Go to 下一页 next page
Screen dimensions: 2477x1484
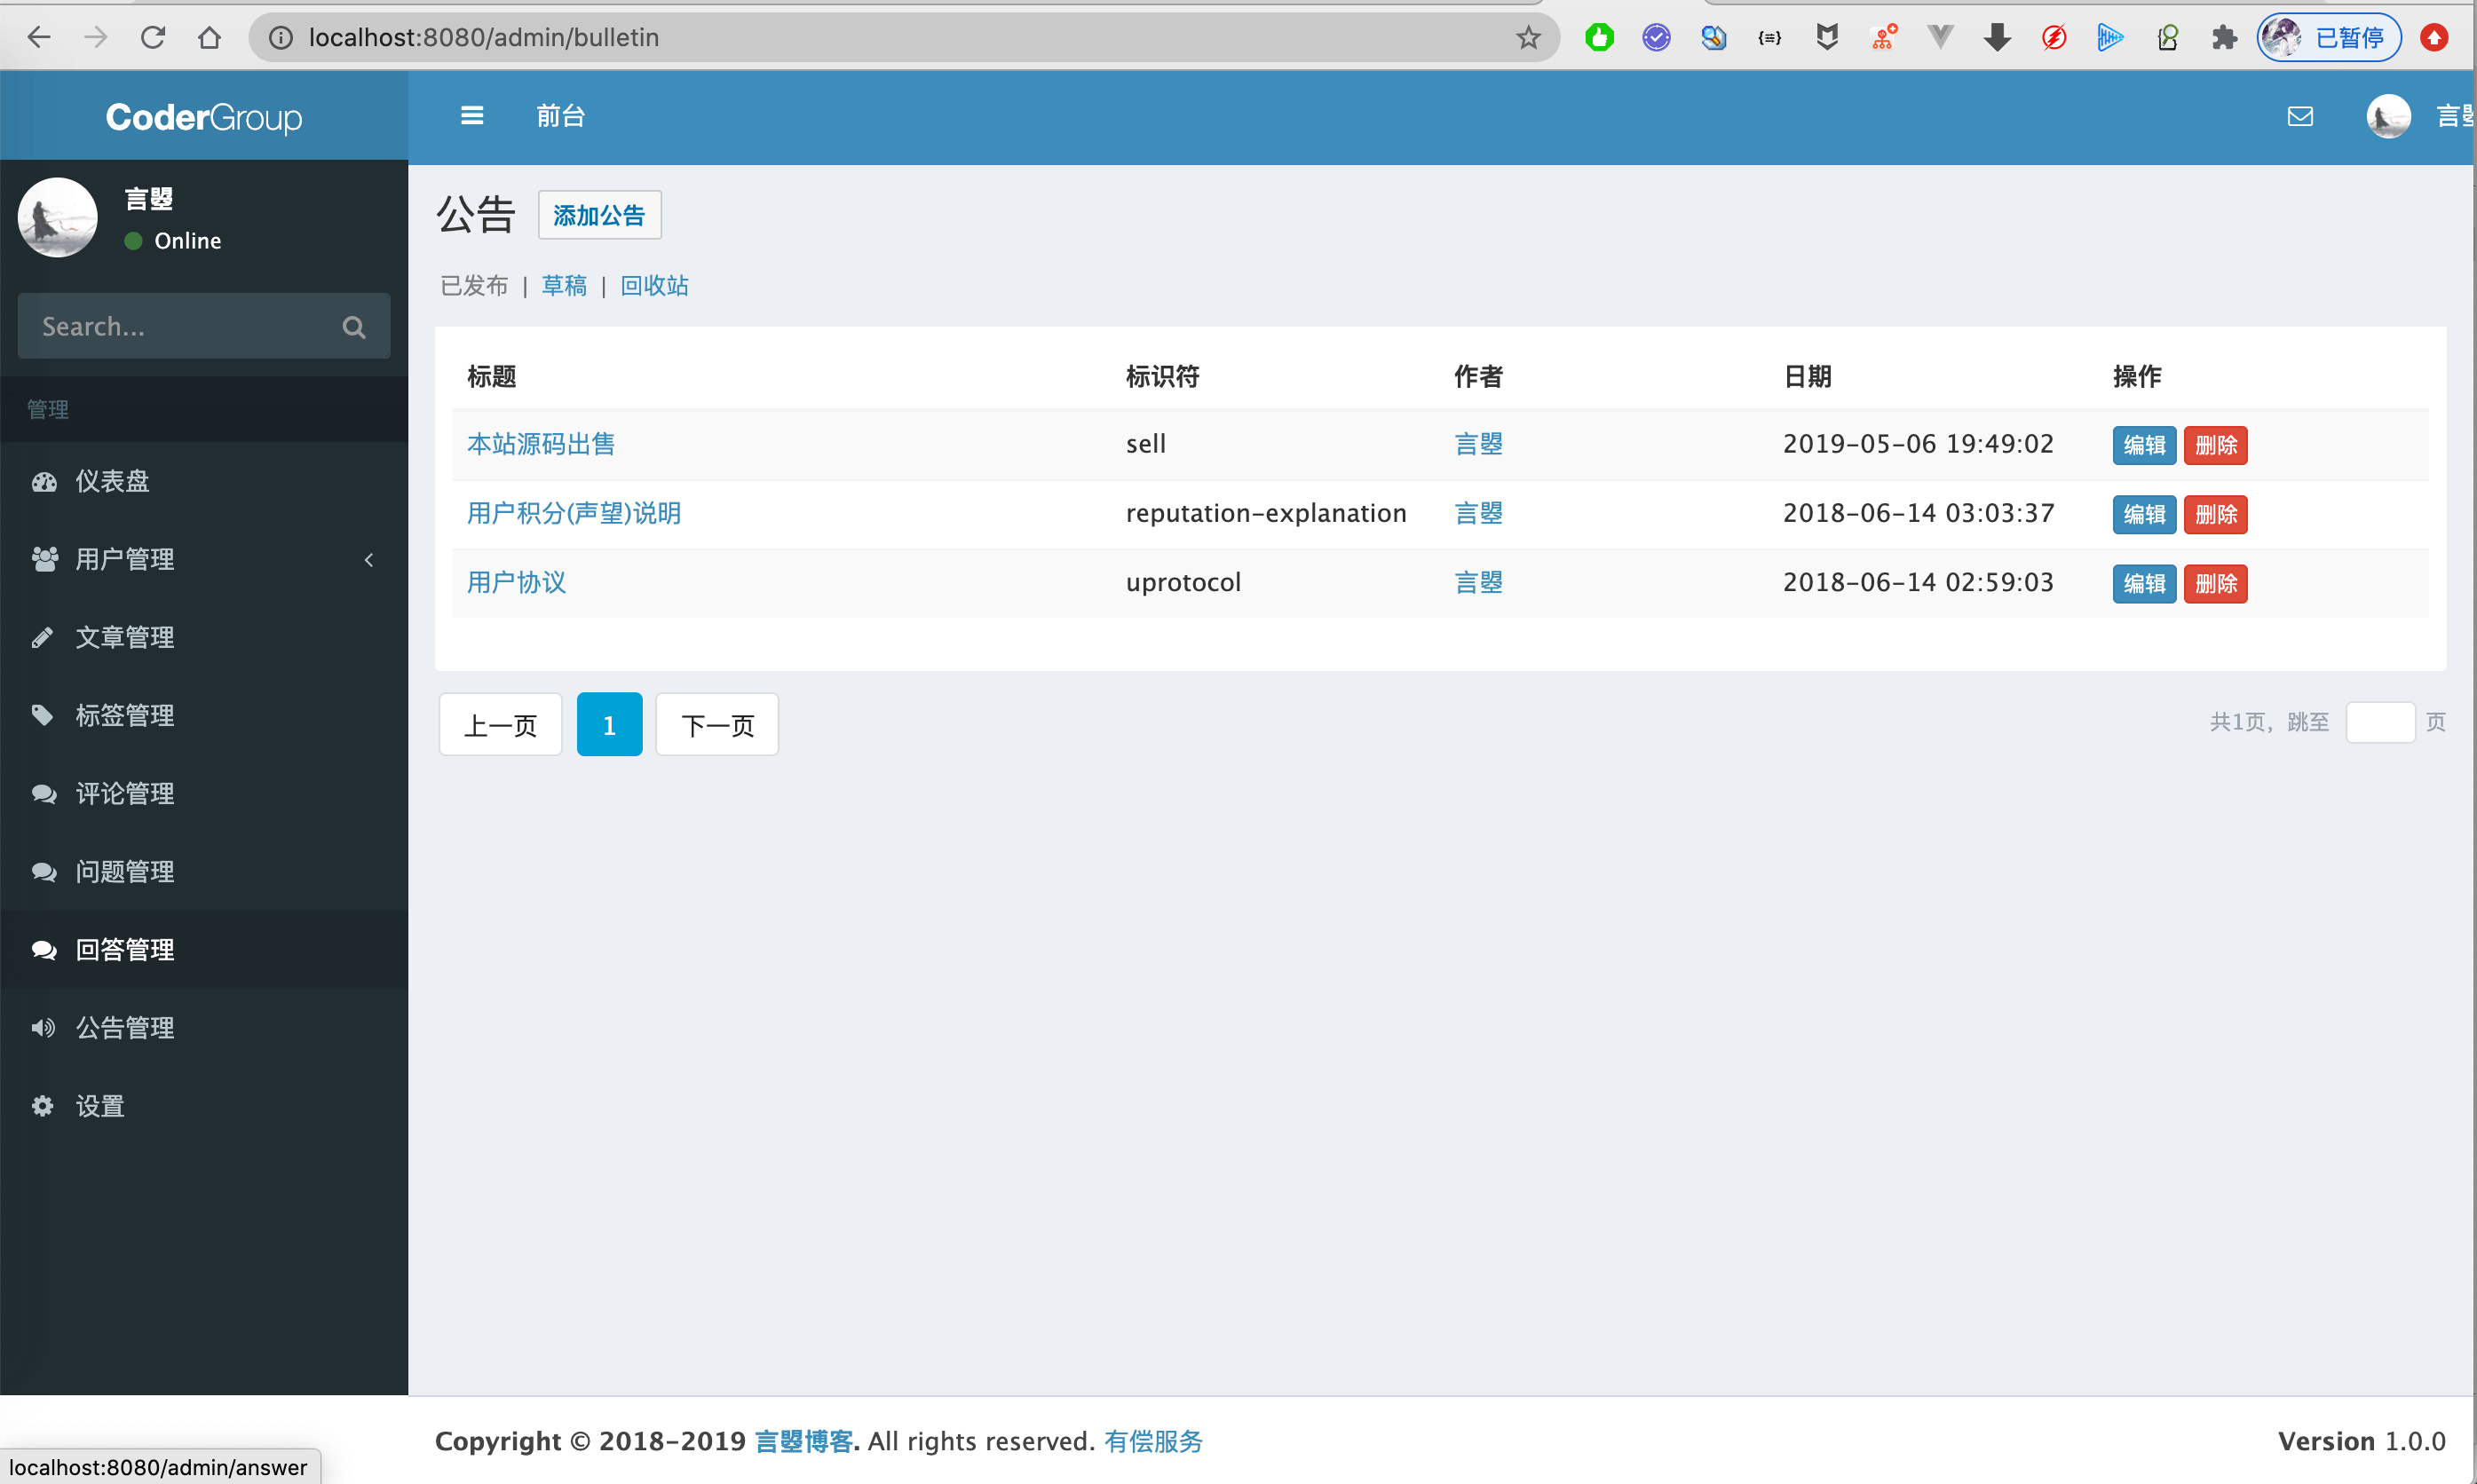(x=717, y=725)
